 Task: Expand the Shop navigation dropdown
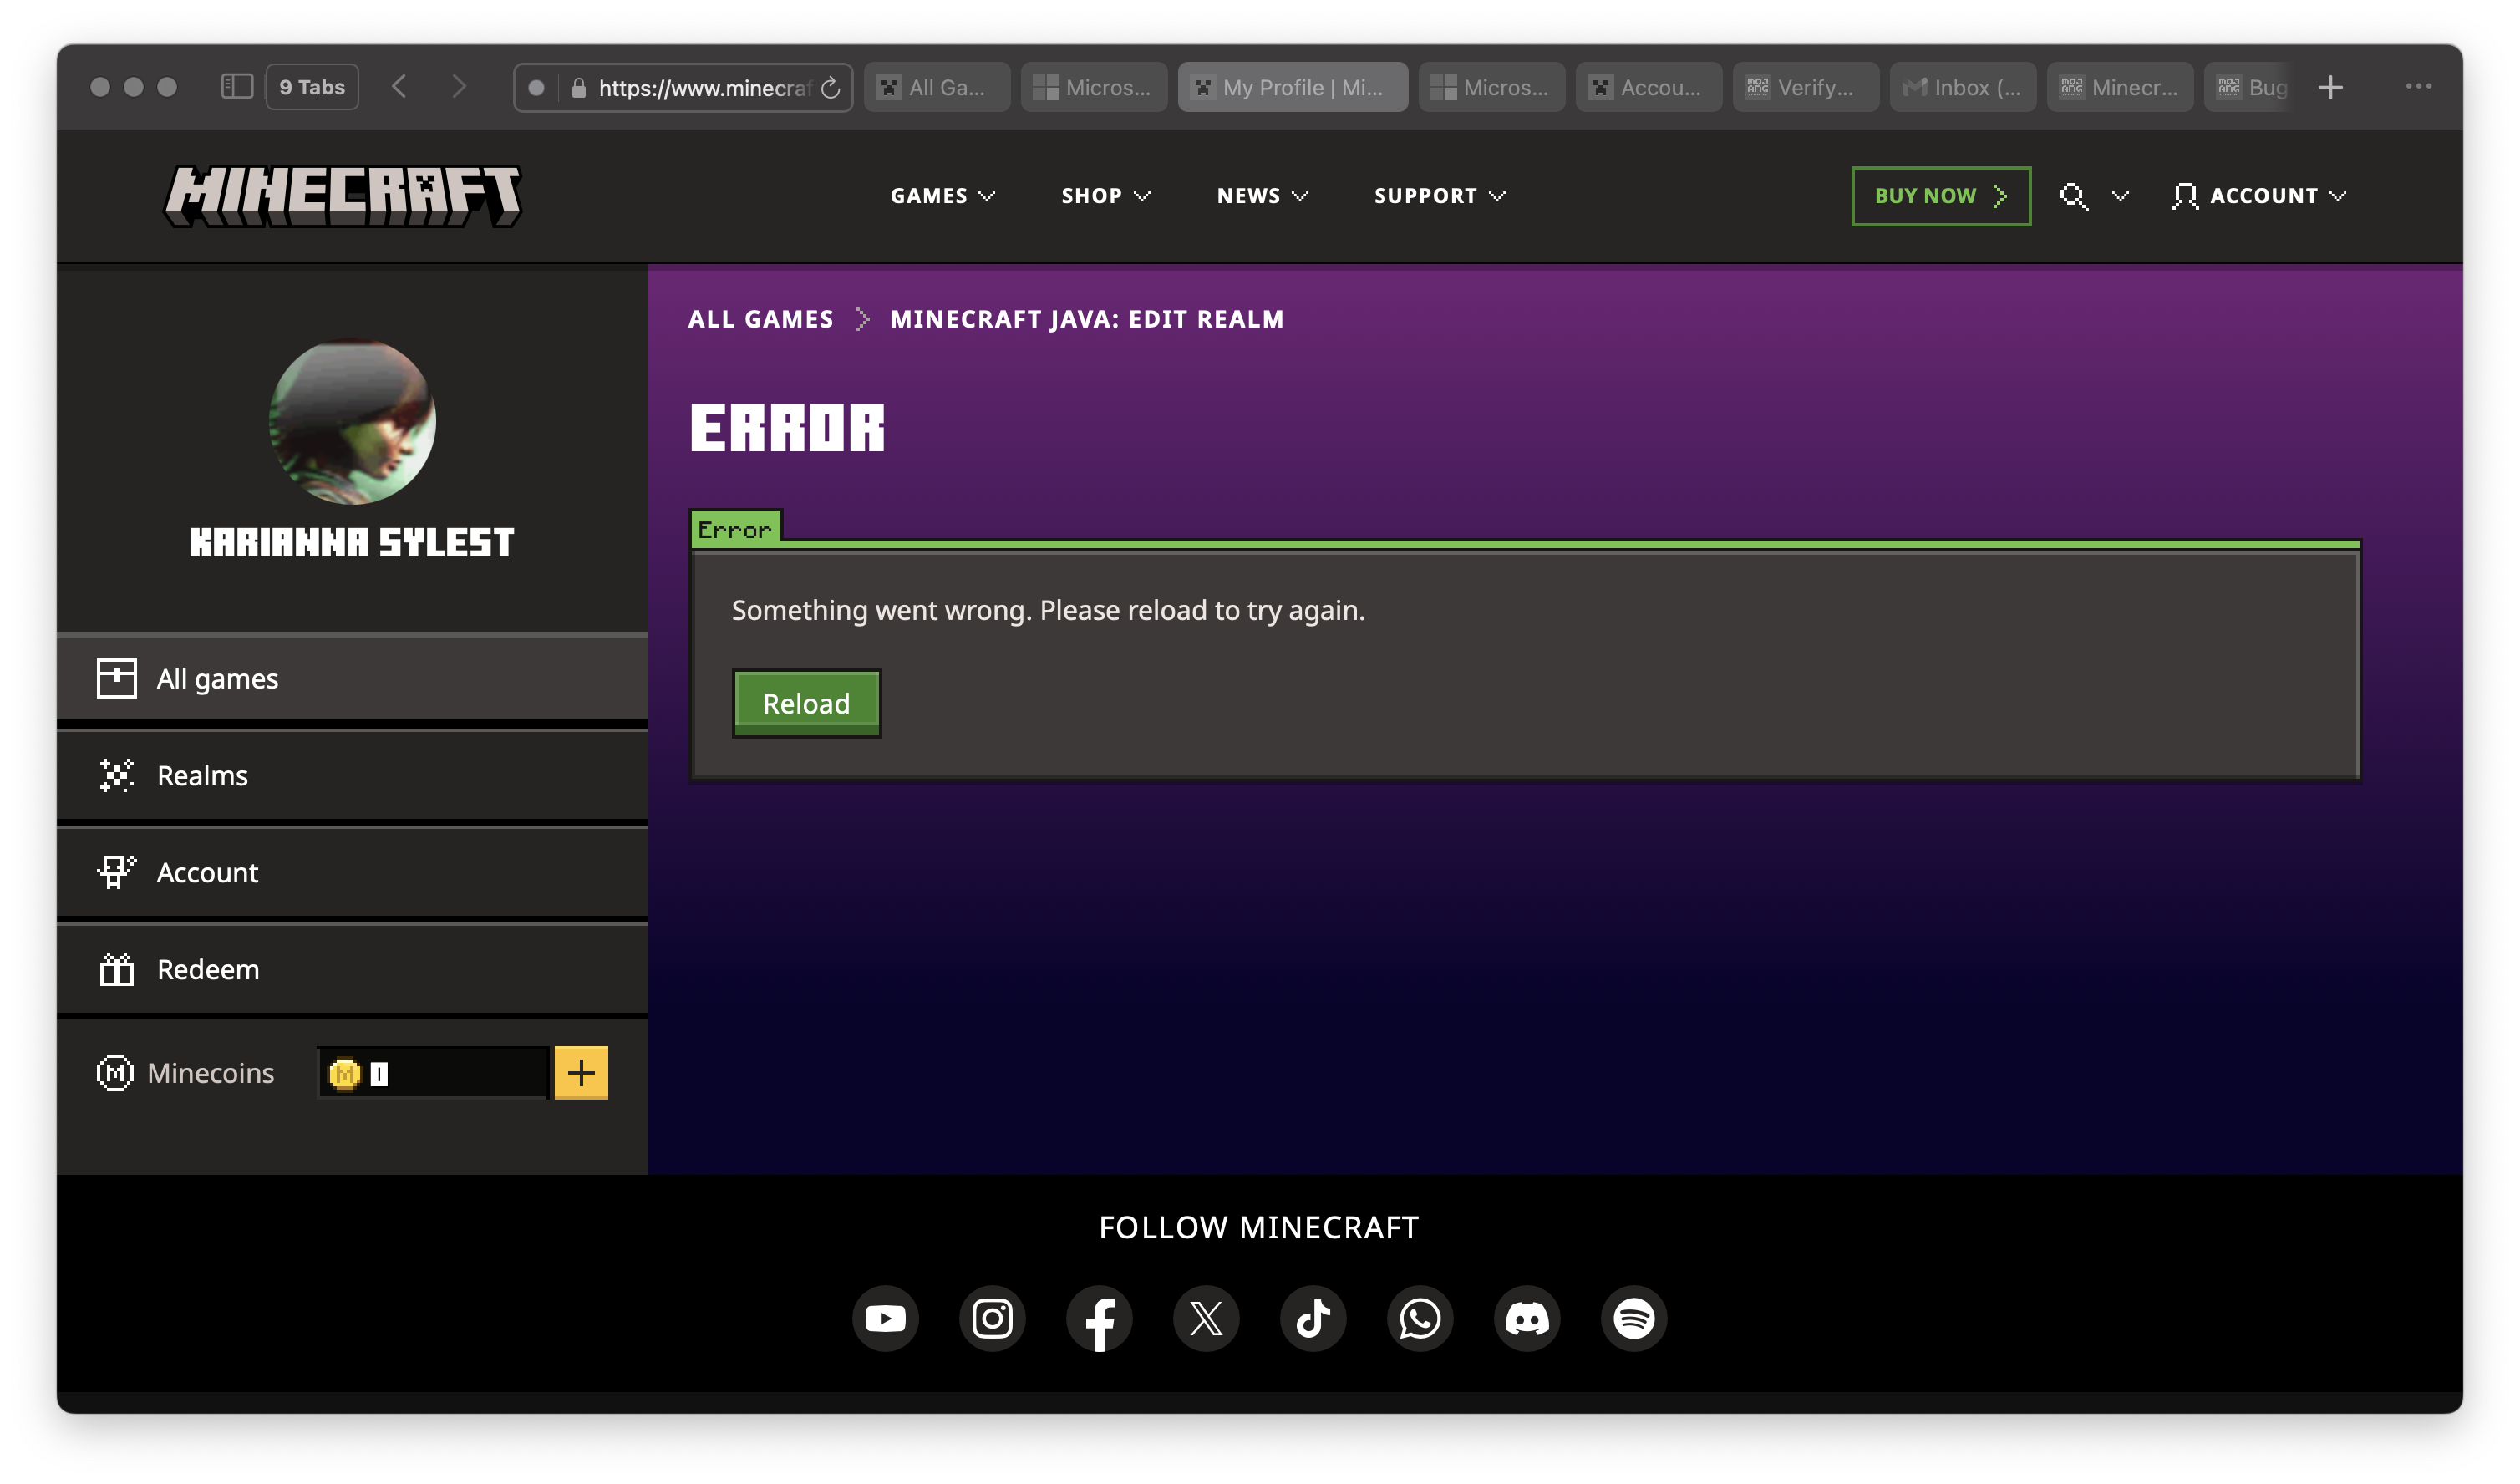click(x=1105, y=196)
